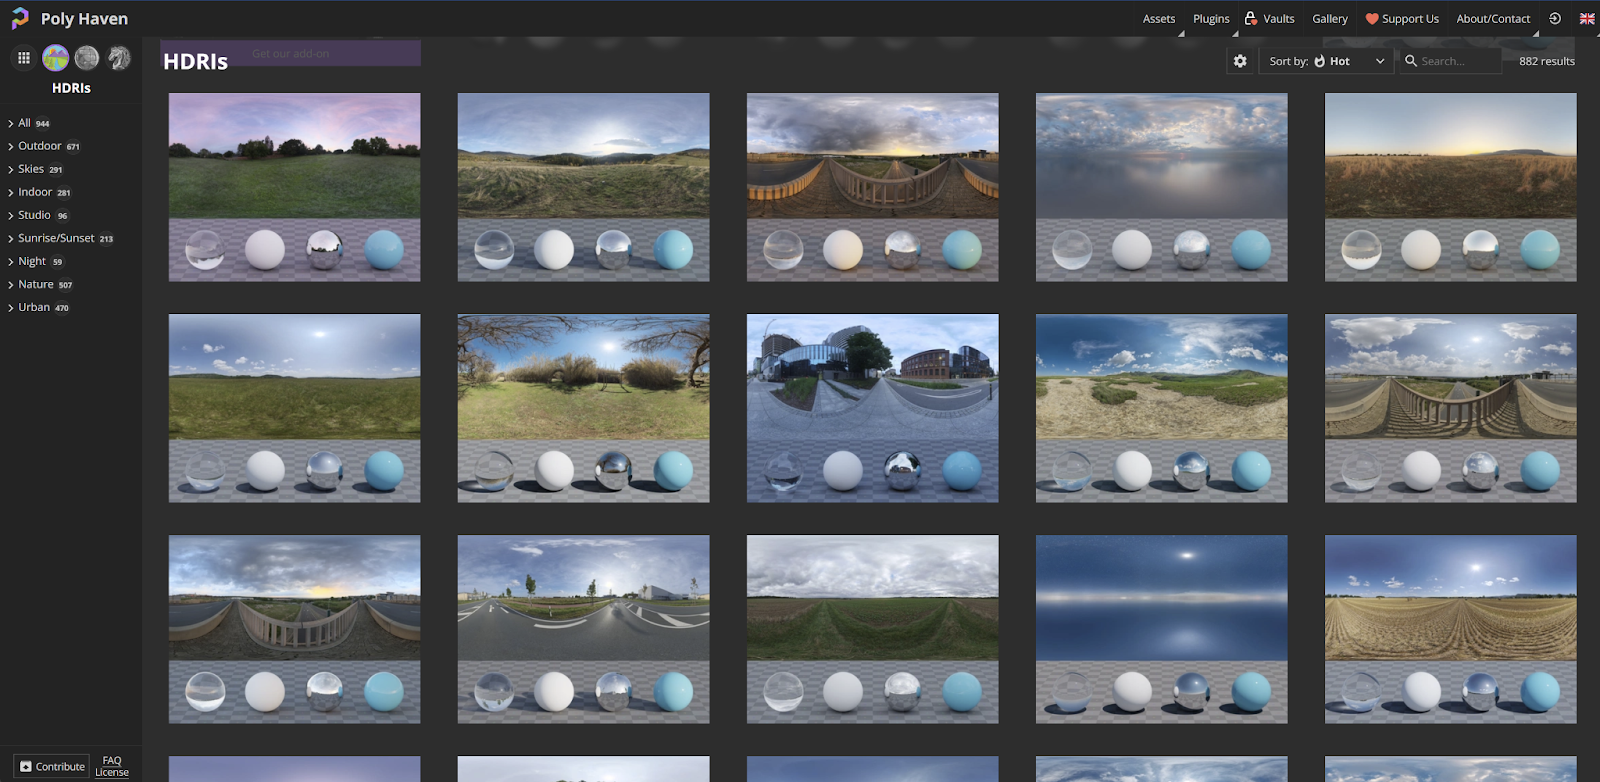Expand the Outdoor category chevron
Screen dimensions: 1600x782
[10, 147]
